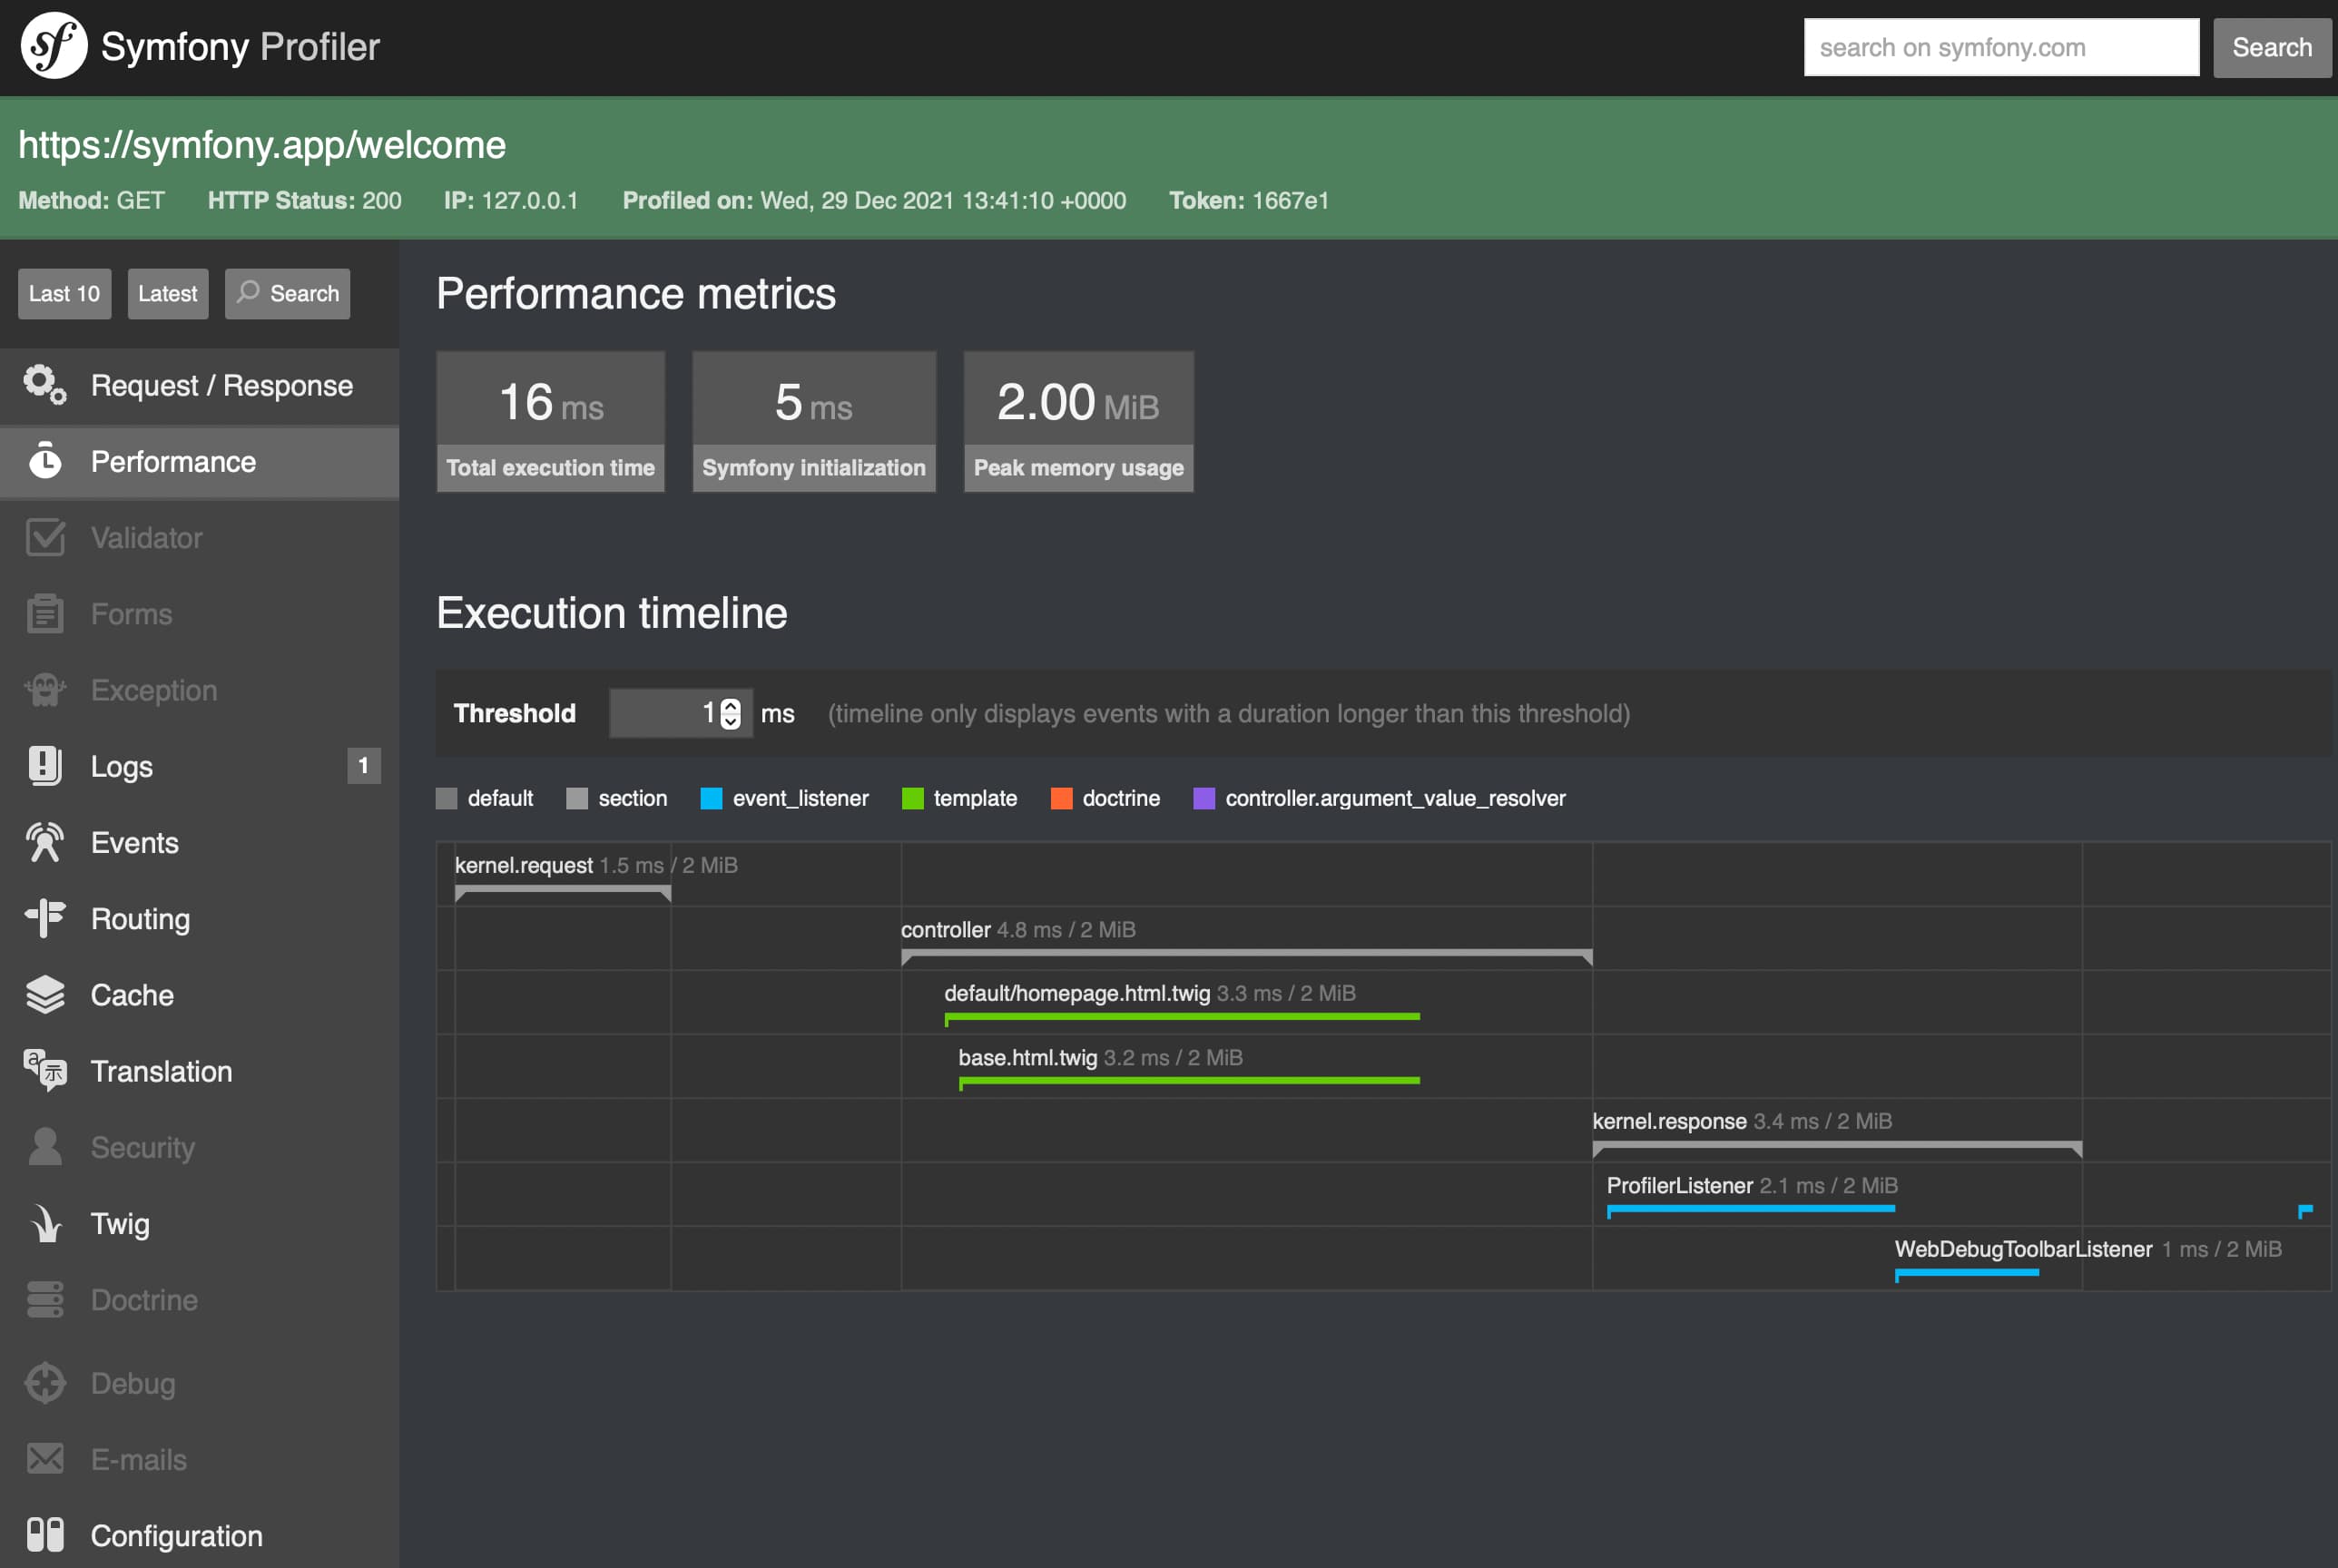
Task: Click the Performance icon in sidebar
Action: (x=45, y=462)
